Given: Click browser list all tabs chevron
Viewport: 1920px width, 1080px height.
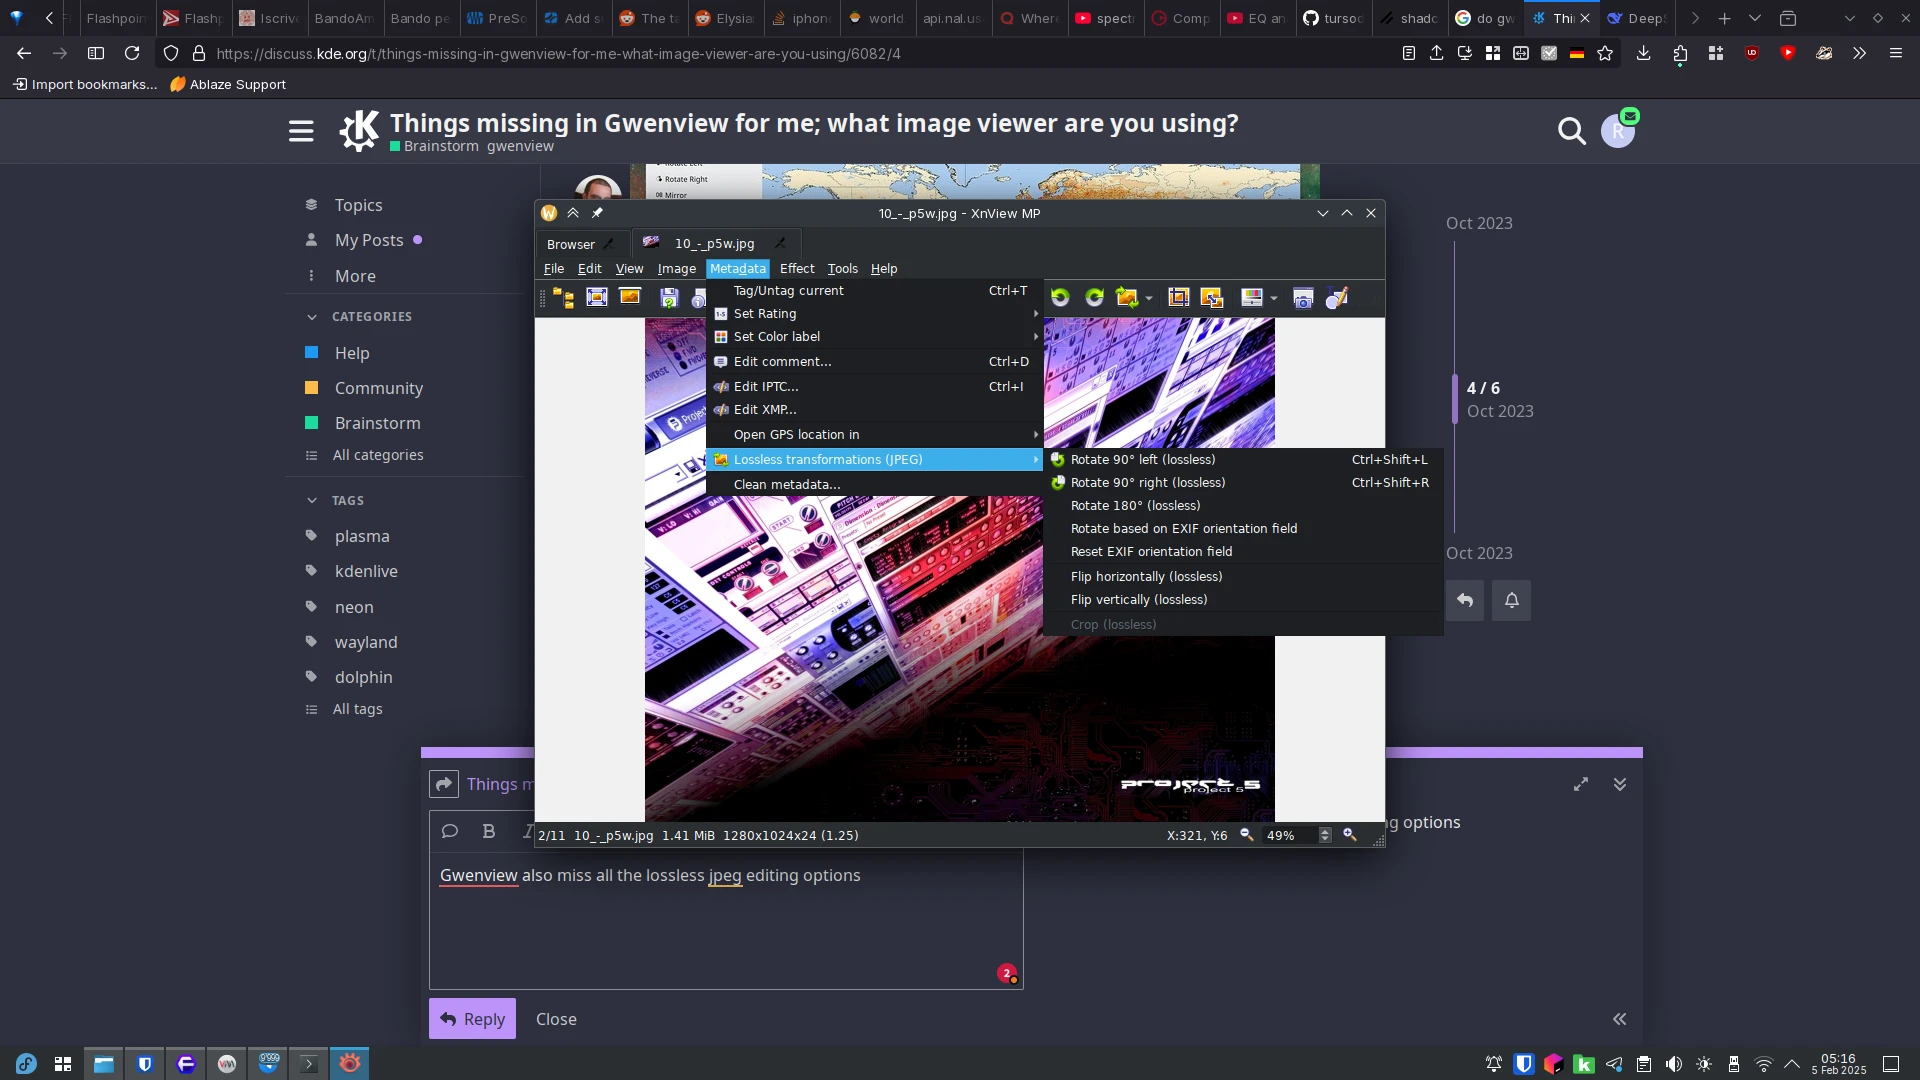Looking at the screenshot, I should (1754, 18).
